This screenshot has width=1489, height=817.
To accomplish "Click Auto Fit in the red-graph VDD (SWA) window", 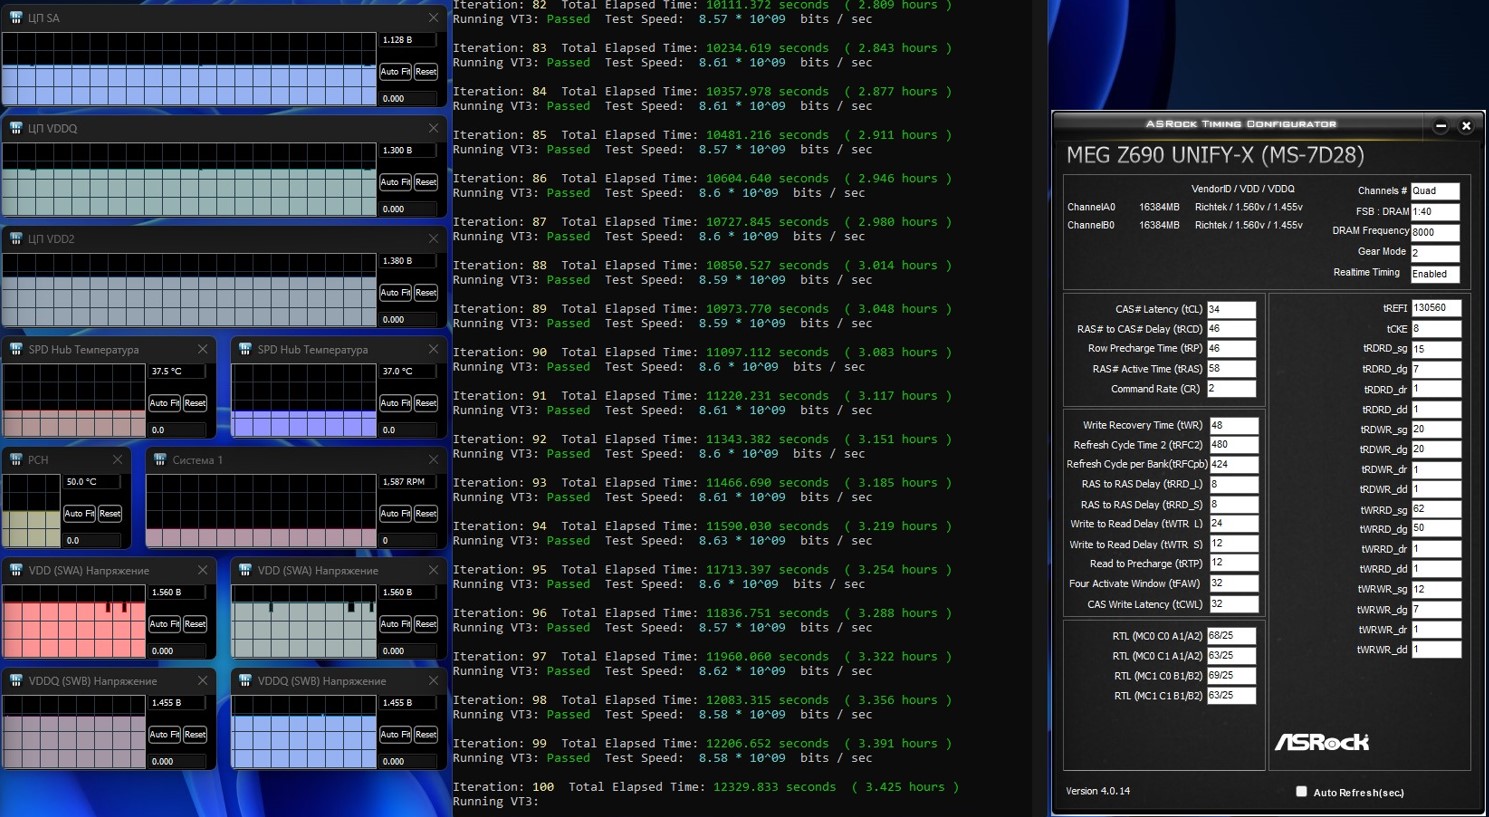I will pyautogui.click(x=164, y=624).
